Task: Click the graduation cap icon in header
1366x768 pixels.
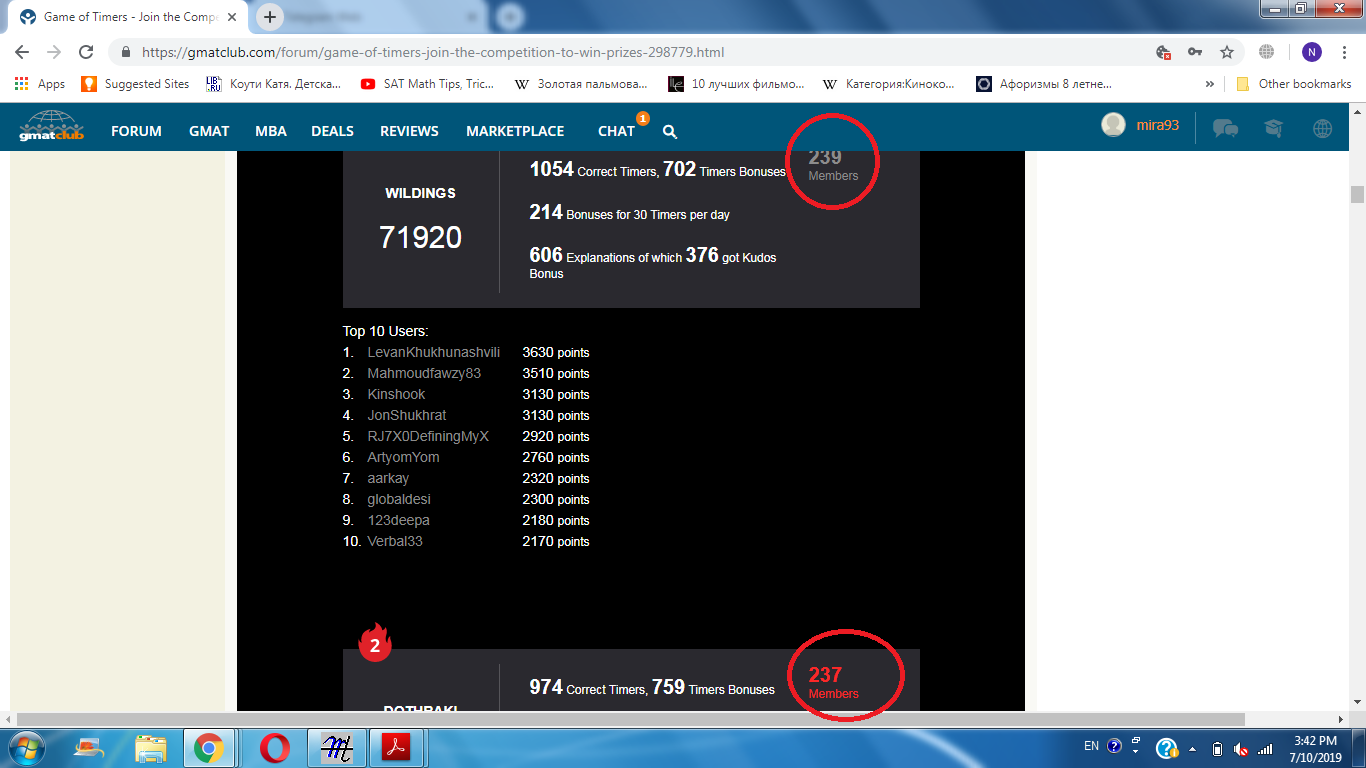Action: coord(1274,128)
